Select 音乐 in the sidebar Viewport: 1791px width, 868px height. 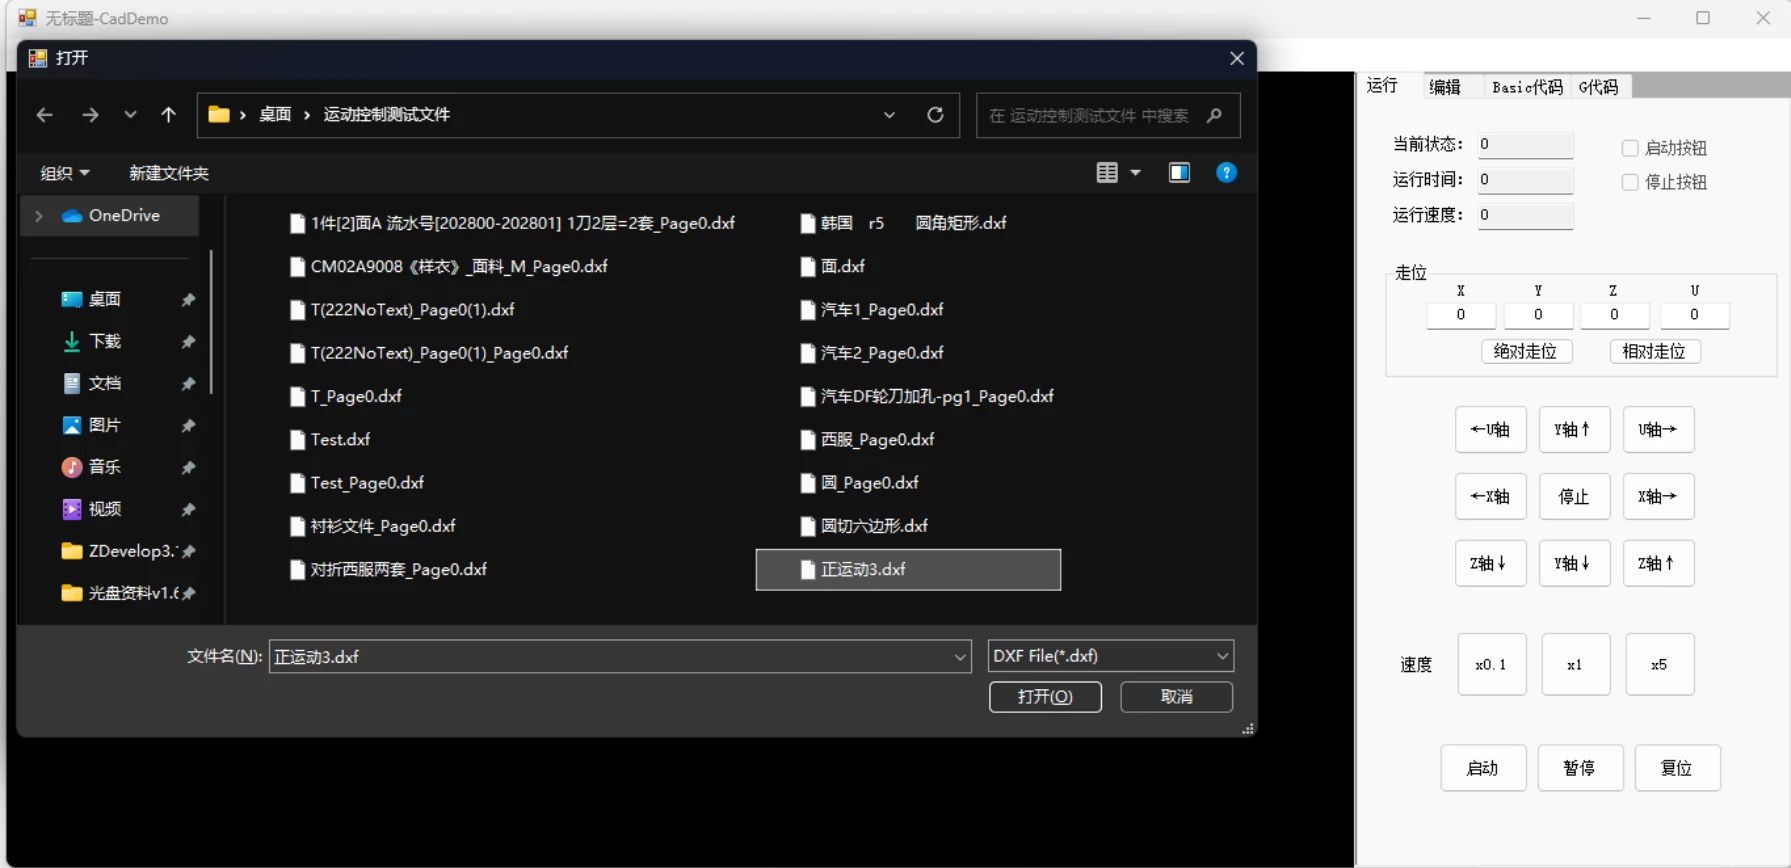[105, 467]
